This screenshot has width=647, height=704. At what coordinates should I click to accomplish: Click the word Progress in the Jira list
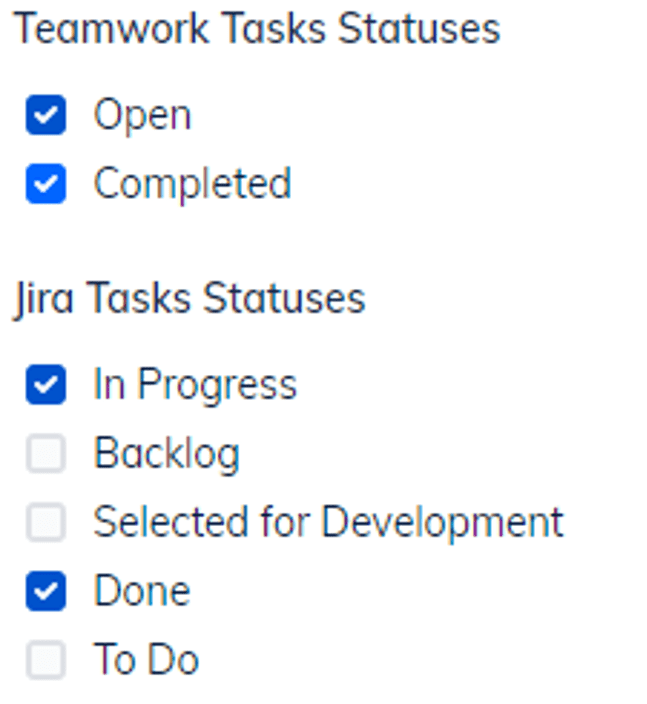point(217,386)
